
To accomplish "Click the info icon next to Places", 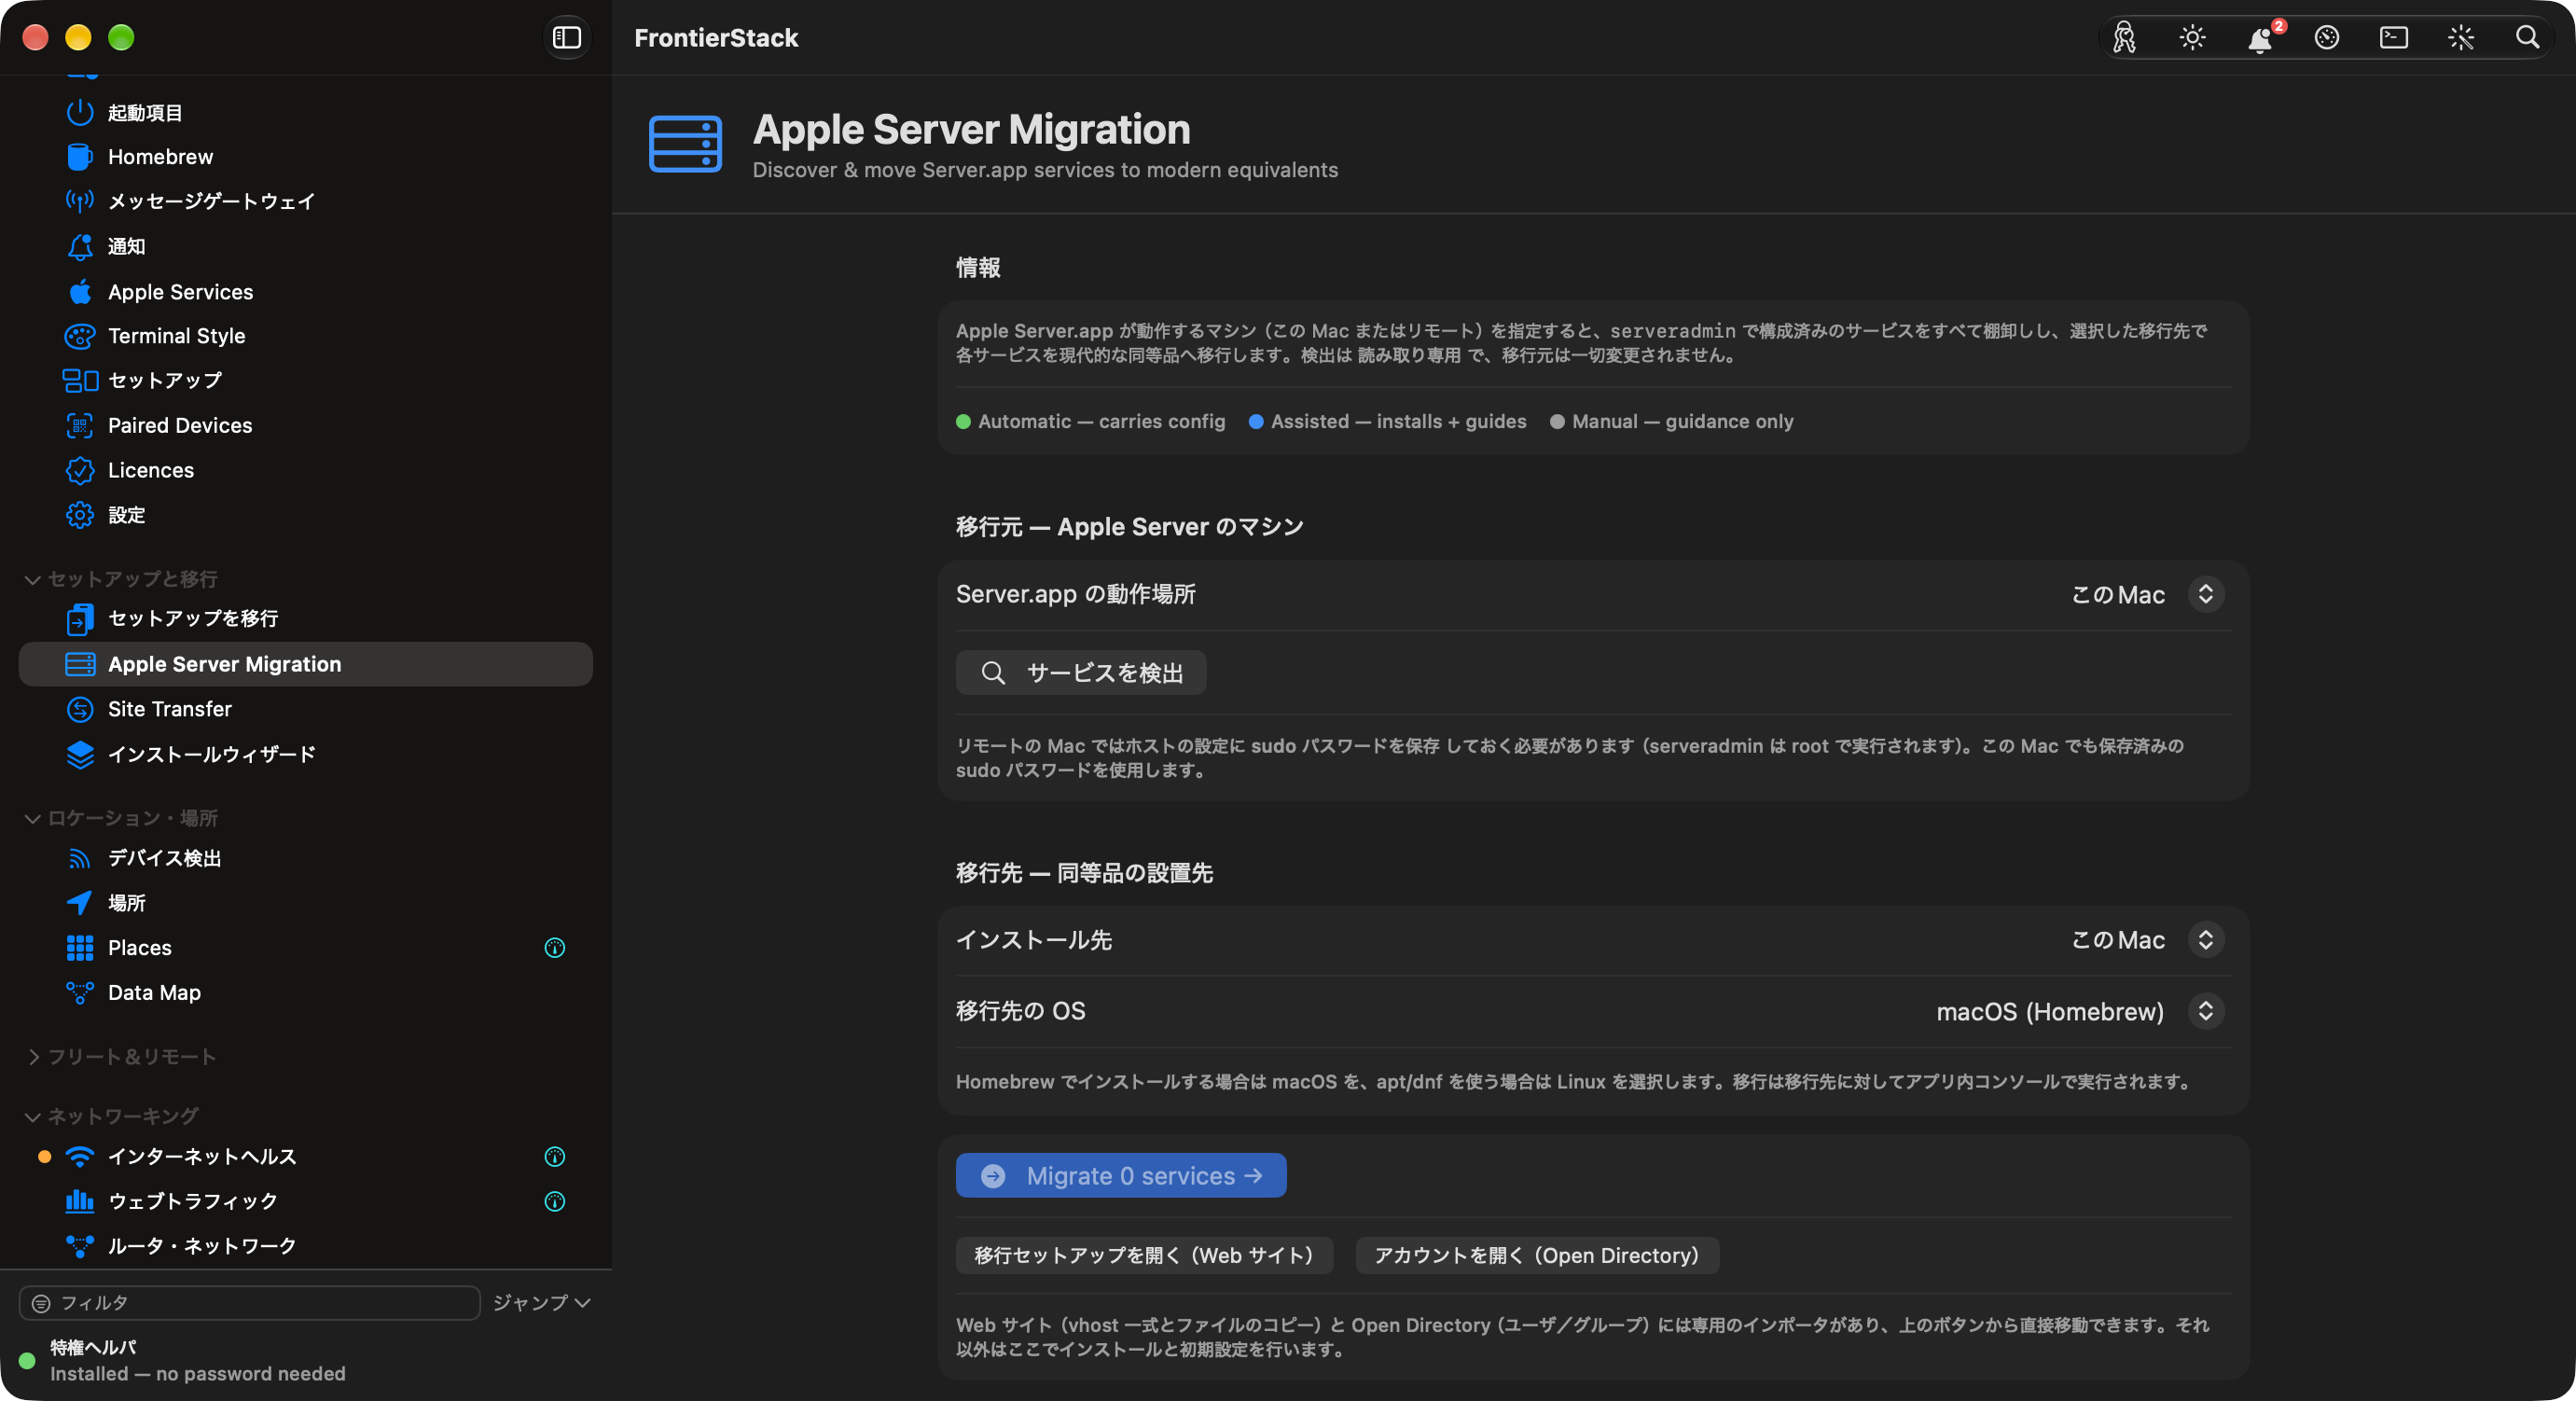I will click(x=555, y=947).
